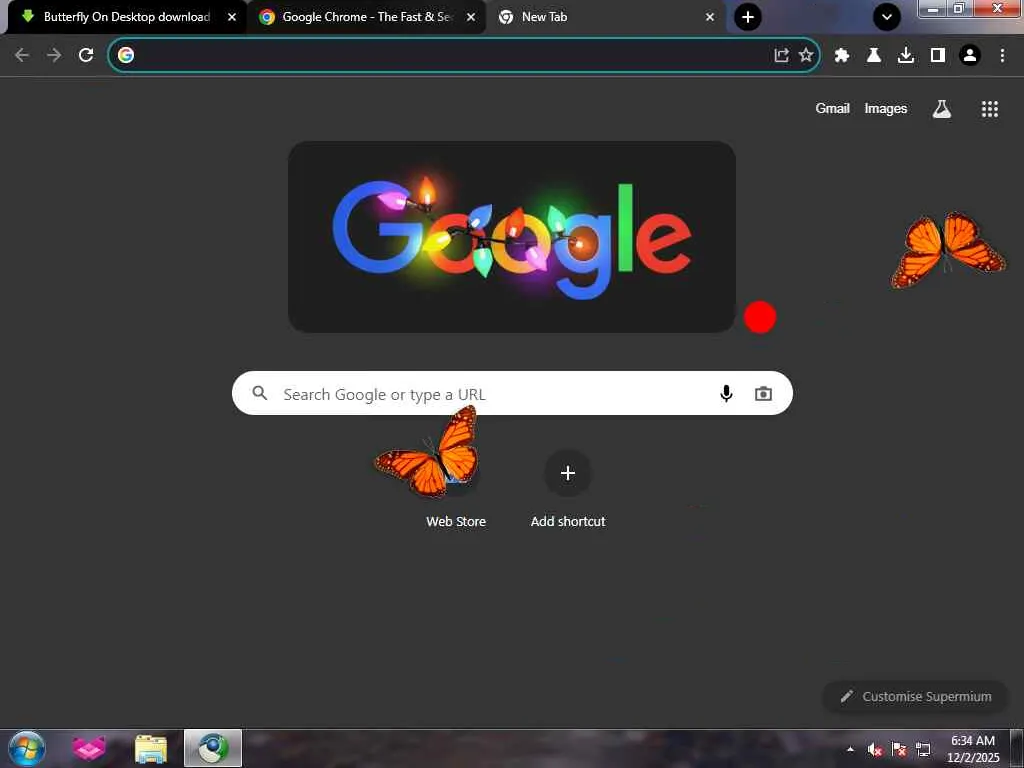Click the butterfly over Web Store
Viewport: 1024px width, 768px height.
coord(428,452)
